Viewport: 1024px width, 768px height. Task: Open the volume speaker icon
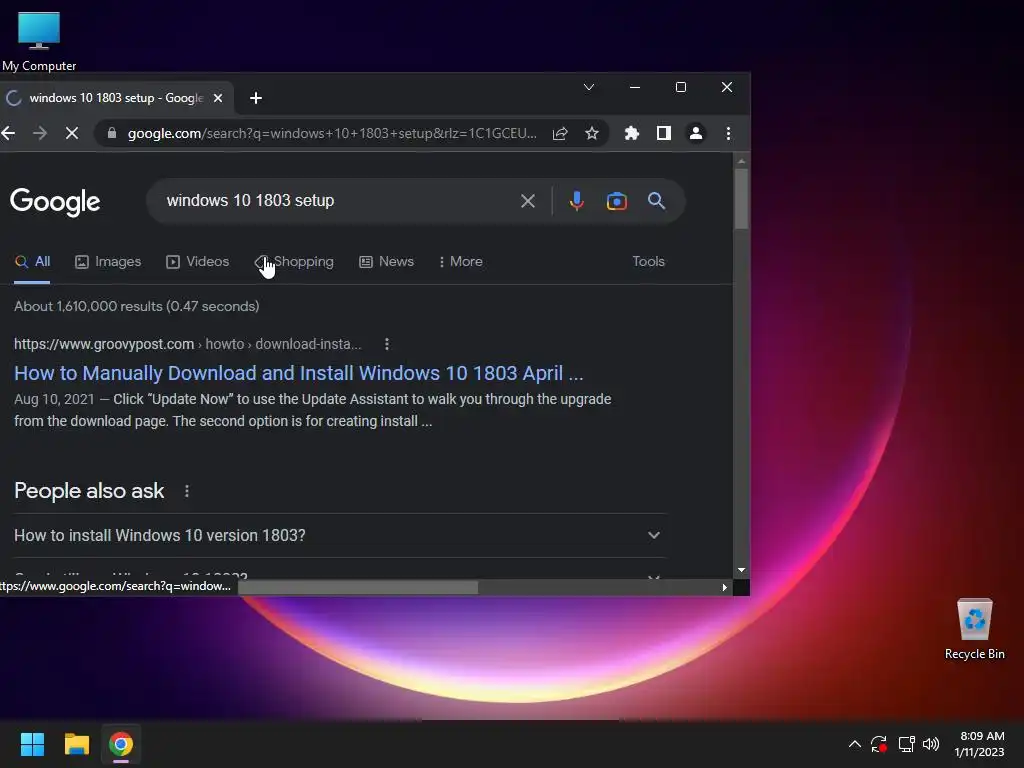(x=931, y=744)
